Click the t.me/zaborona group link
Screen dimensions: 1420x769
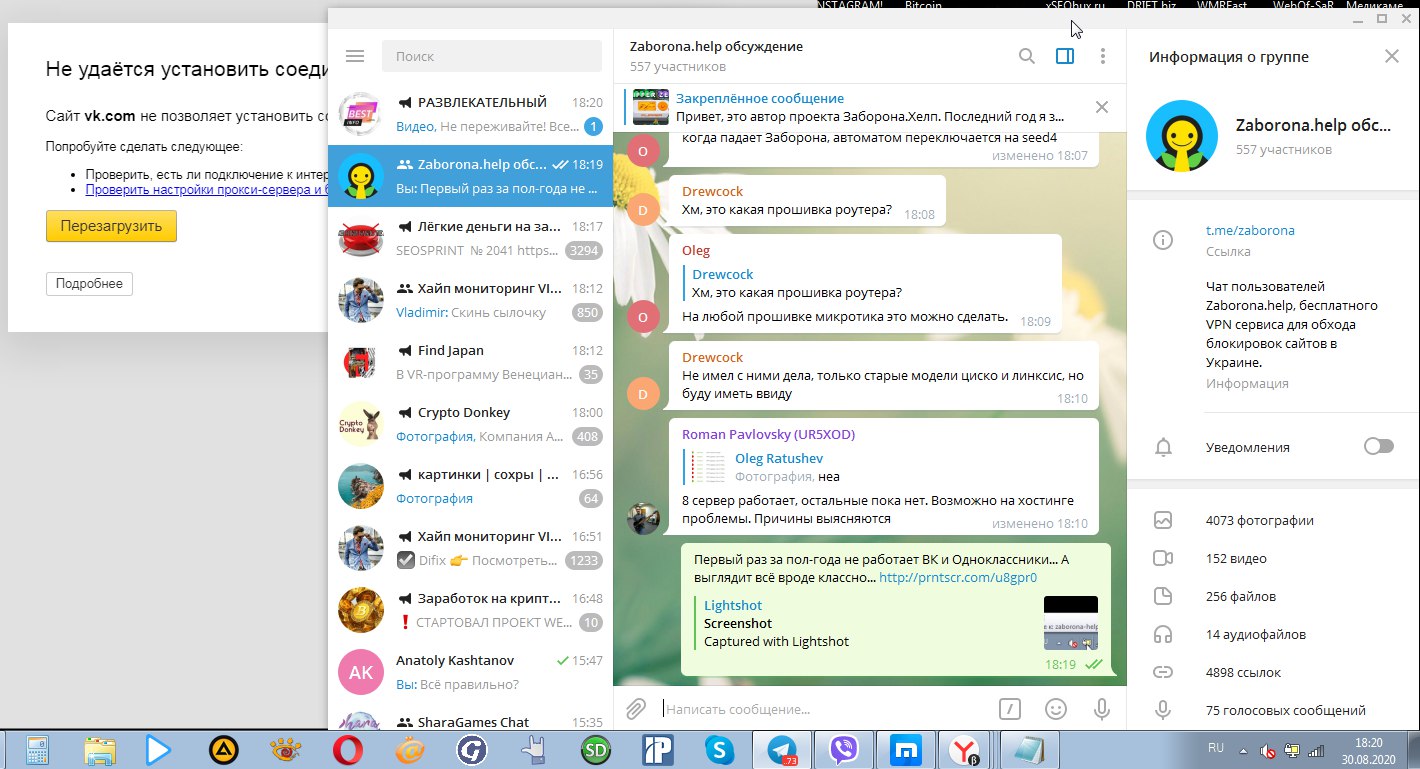click(1250, 230)
